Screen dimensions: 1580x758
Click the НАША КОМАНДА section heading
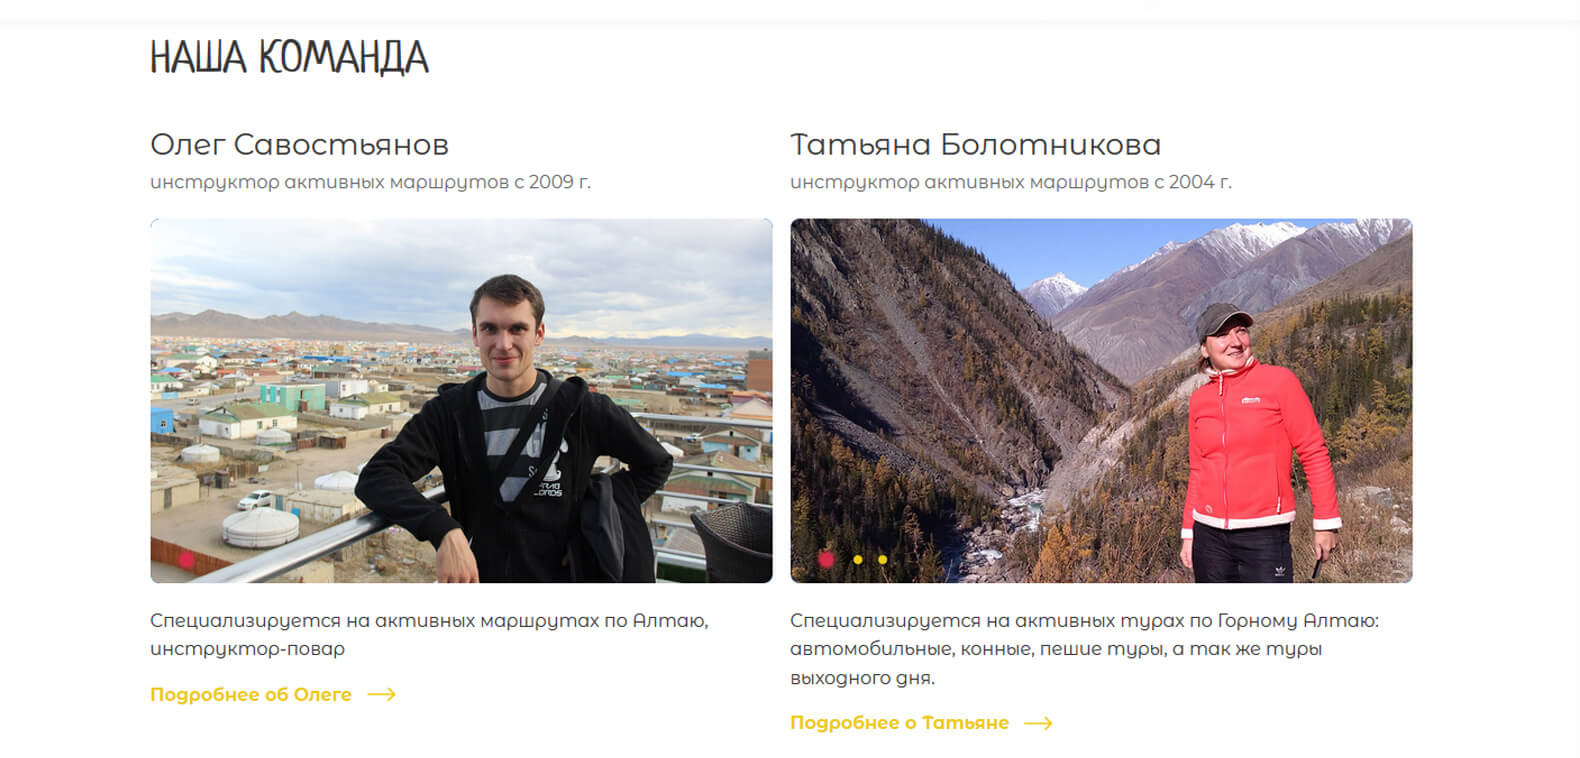pos(289,57)
